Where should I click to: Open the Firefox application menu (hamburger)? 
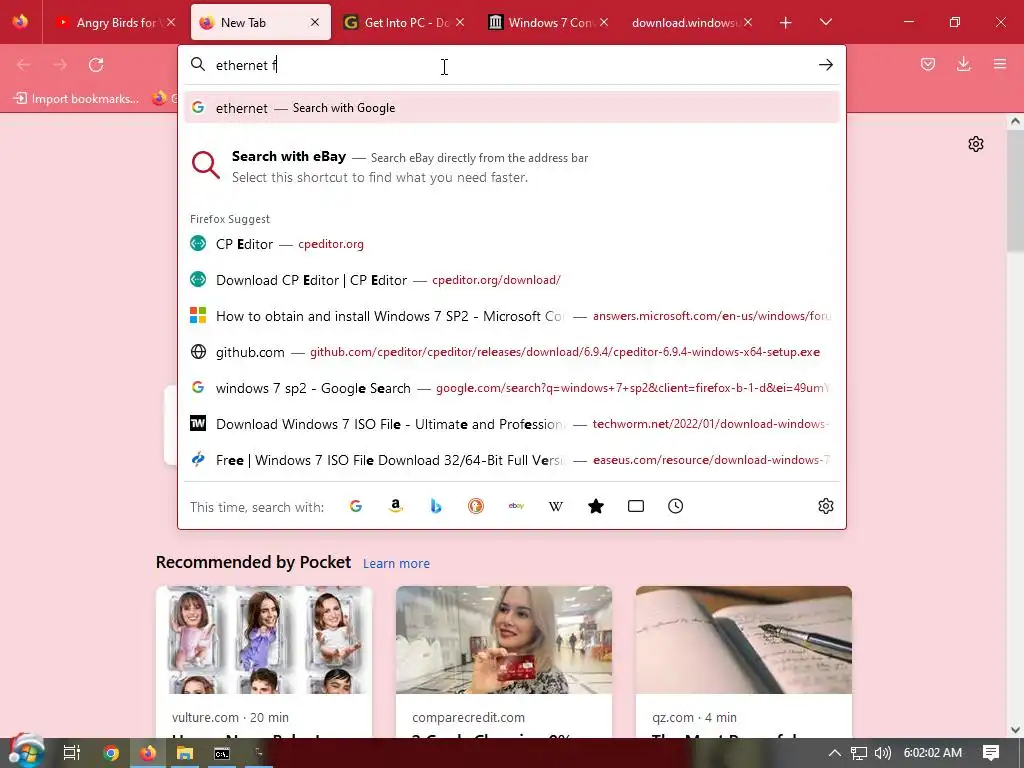1000,64
